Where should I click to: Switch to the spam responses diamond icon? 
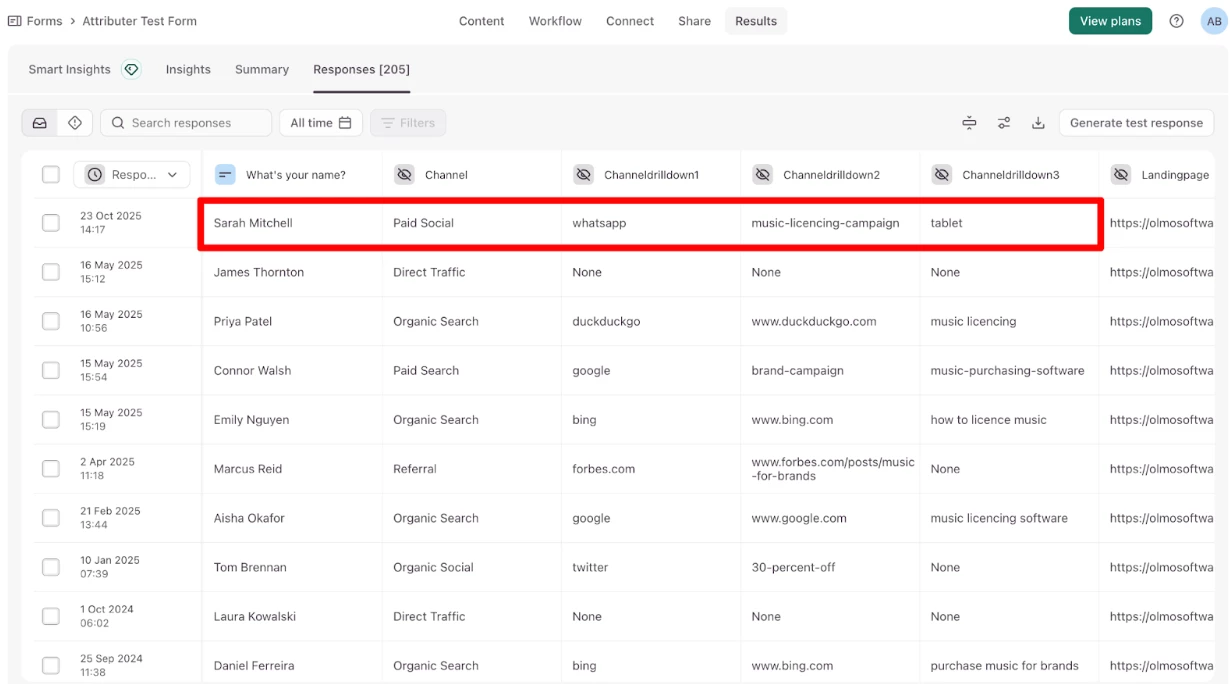(x=75, y=123)
